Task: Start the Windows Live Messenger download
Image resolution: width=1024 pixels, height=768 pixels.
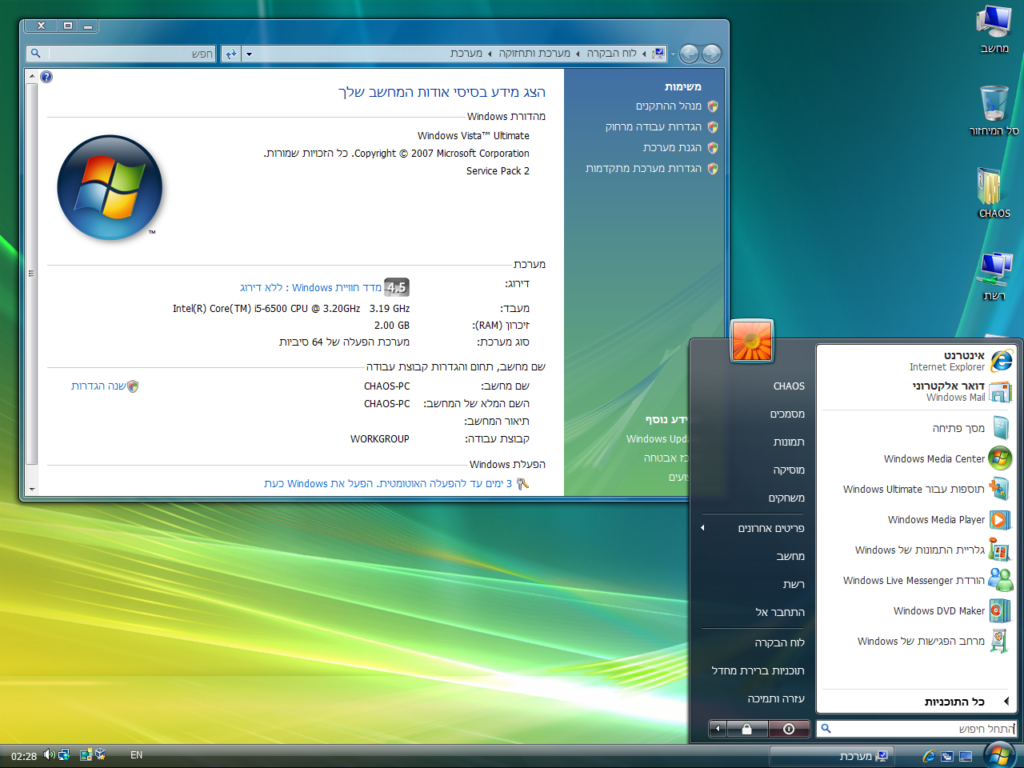Action: coord(916,580)
